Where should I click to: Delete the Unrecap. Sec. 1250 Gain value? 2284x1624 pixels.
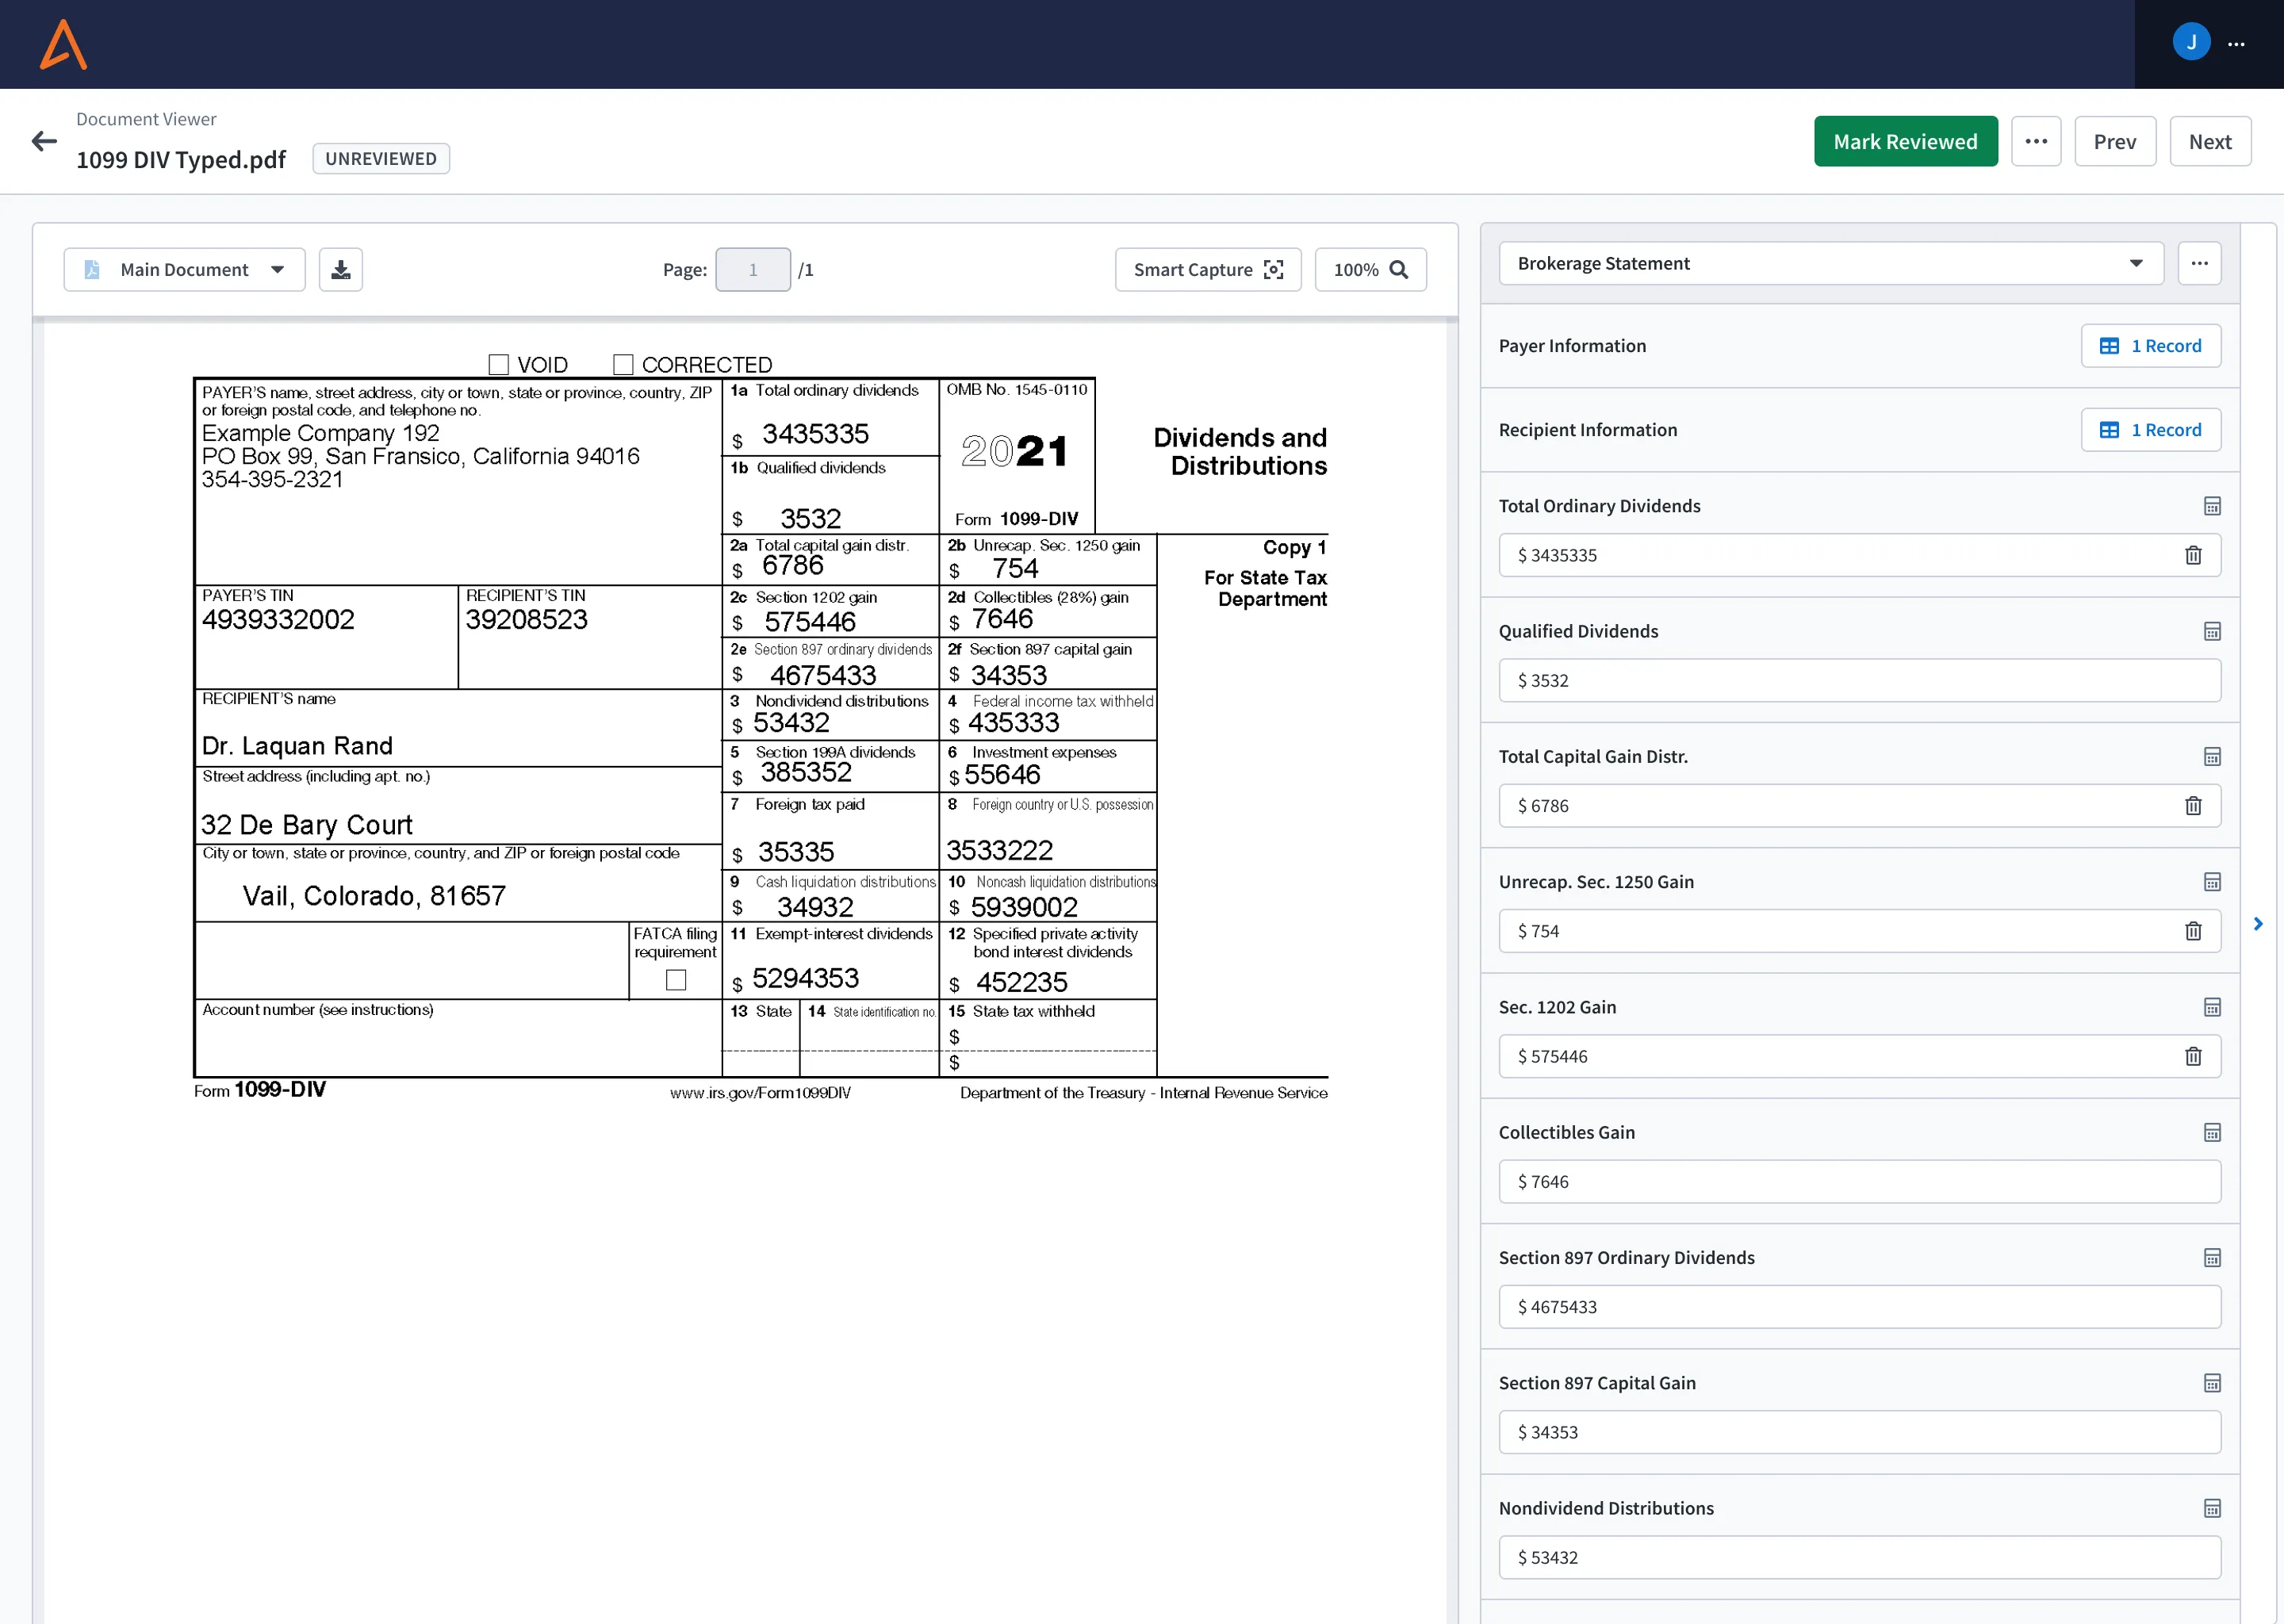click(2193, 931)
